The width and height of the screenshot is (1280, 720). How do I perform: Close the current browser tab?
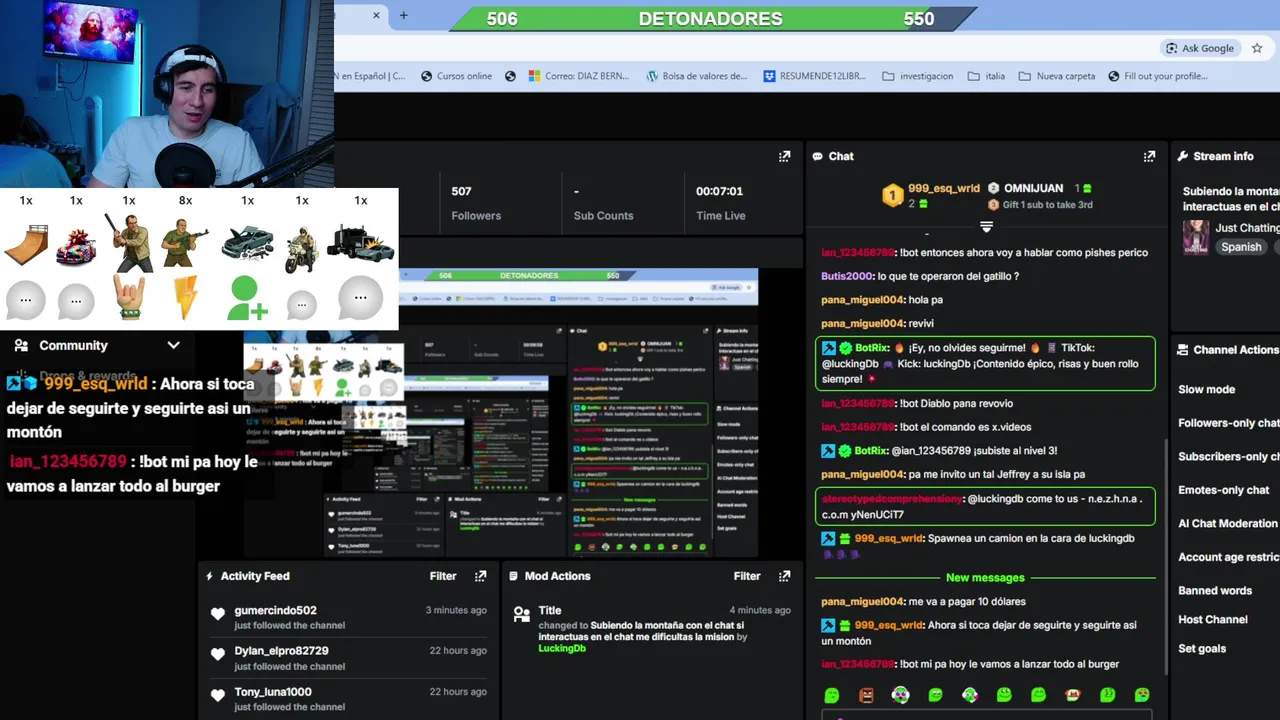coord(377,15)
